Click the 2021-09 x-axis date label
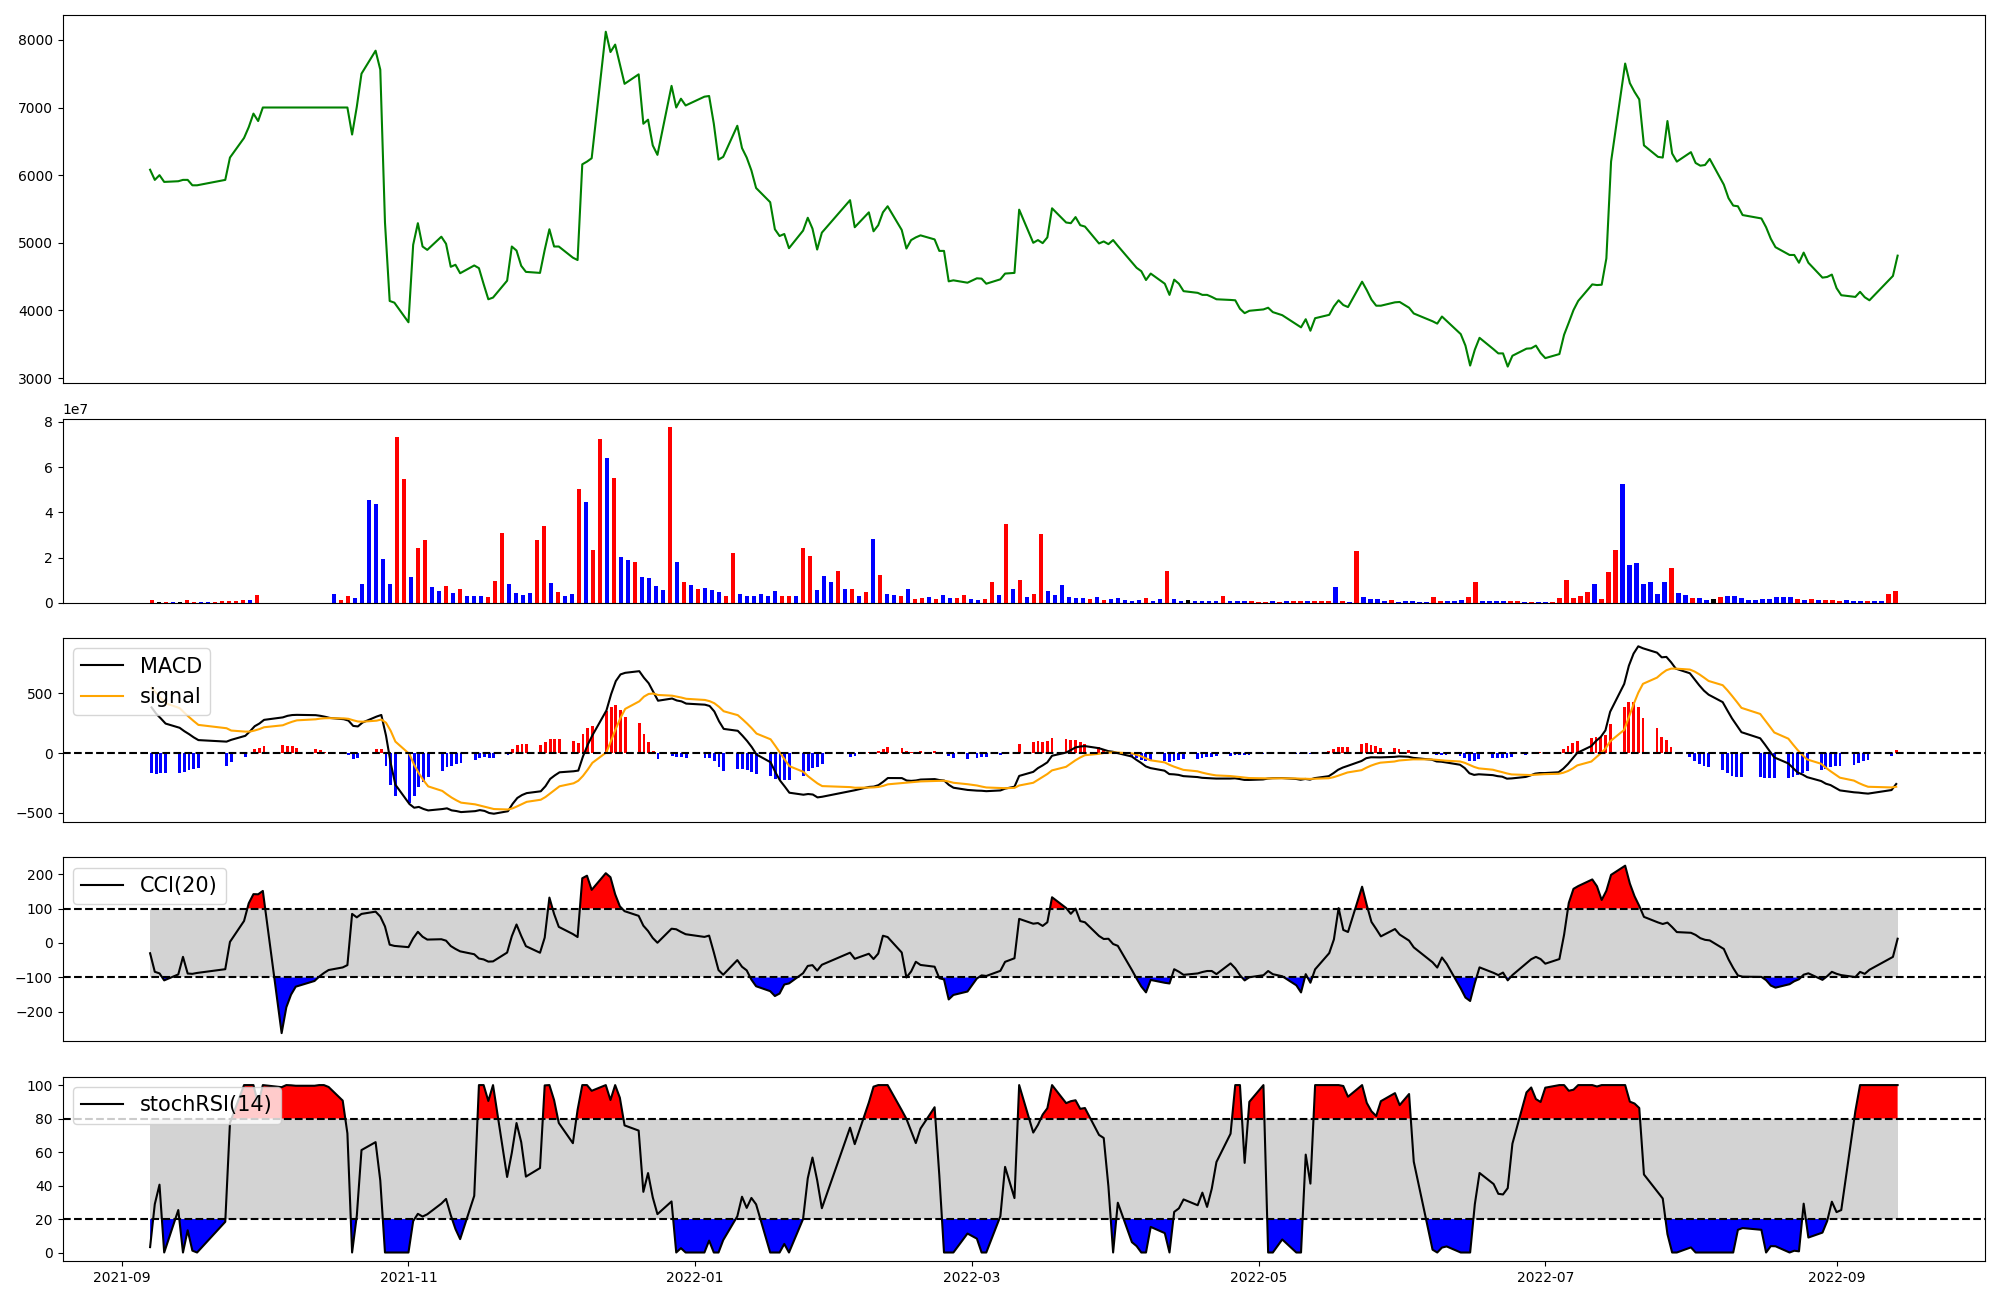Viewport: 2000px width, 1300px height. [x=122, y=1277]
